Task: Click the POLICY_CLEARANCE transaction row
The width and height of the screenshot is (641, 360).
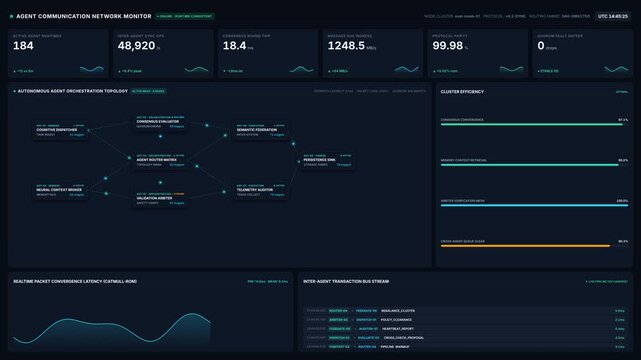Action: 466,320
